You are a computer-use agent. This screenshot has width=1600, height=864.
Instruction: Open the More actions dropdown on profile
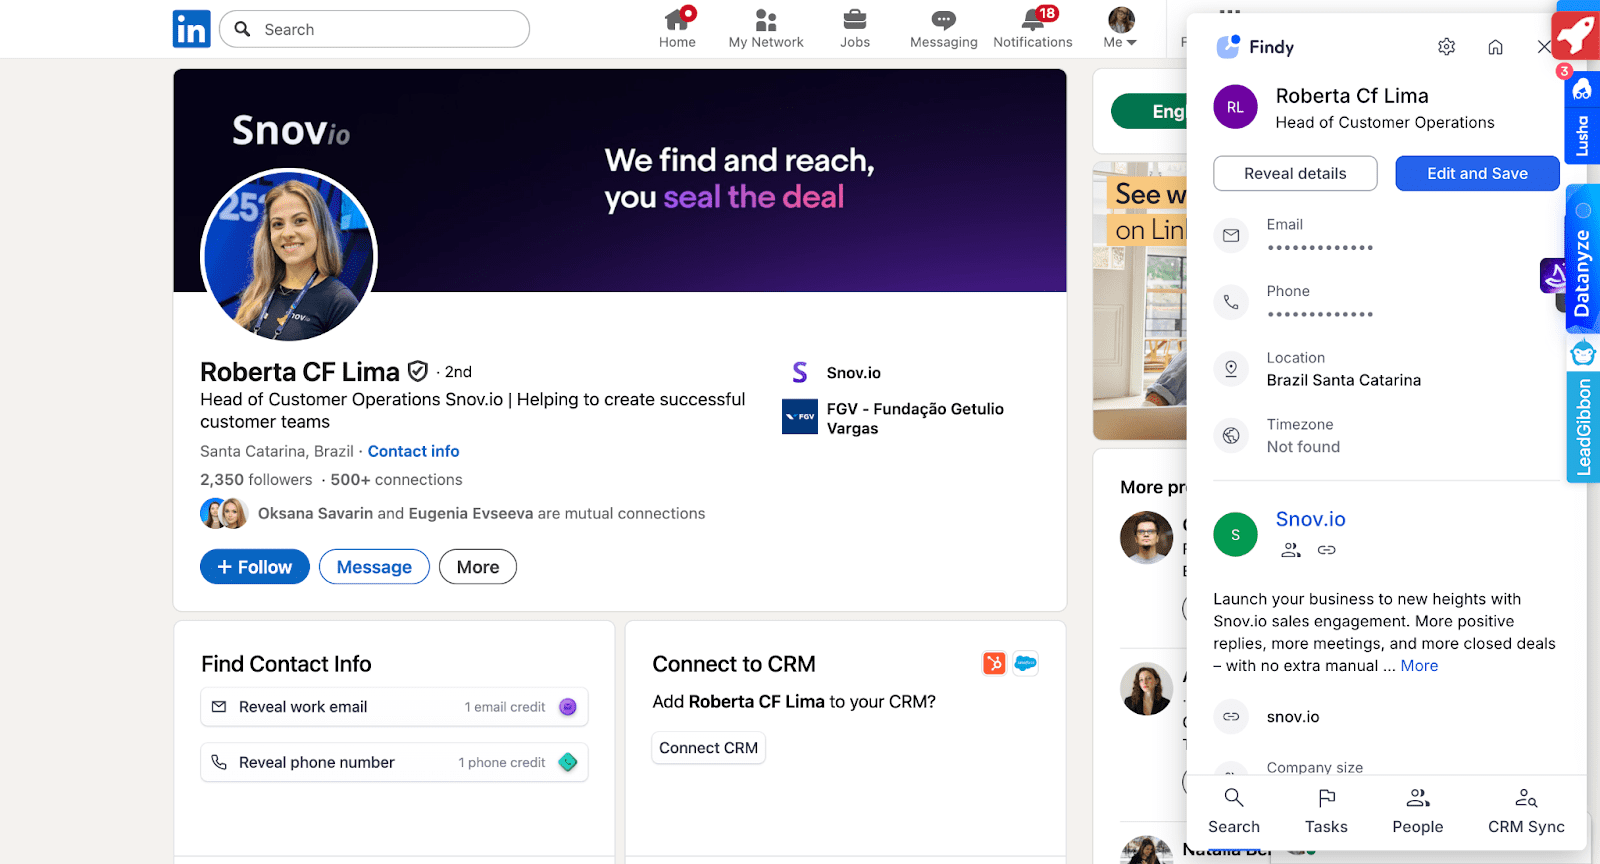tap(477, 567)
